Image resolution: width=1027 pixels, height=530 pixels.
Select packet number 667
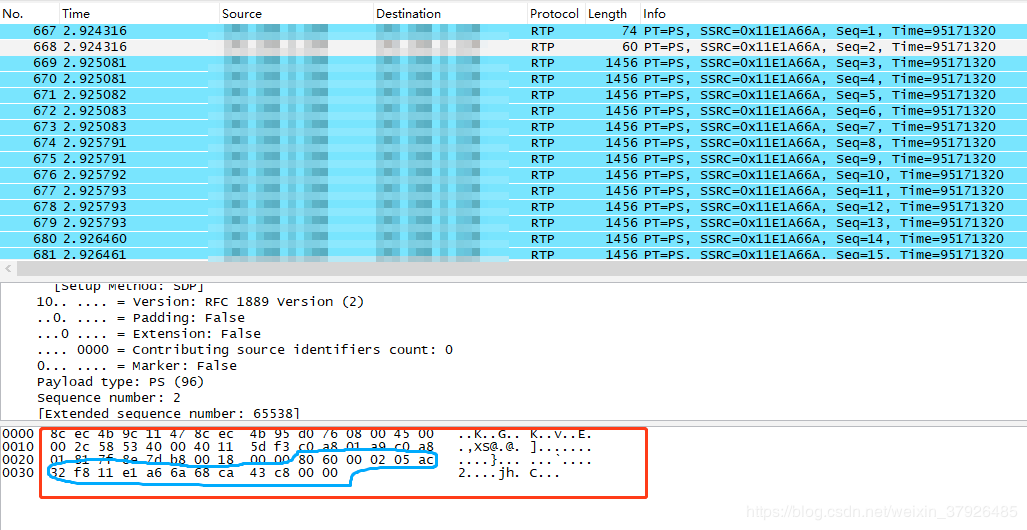[514, 31]
